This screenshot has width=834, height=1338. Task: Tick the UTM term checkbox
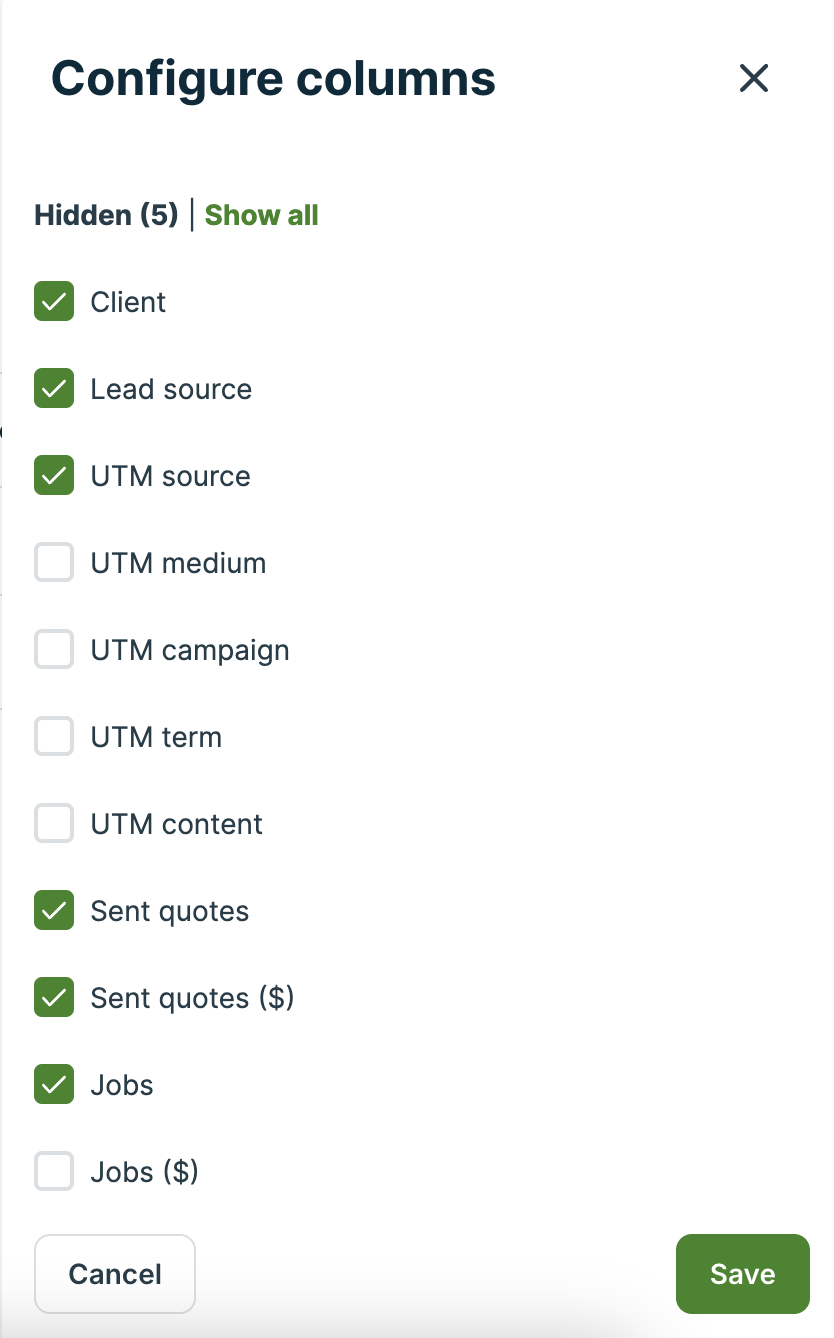click(x=54, y=737)
